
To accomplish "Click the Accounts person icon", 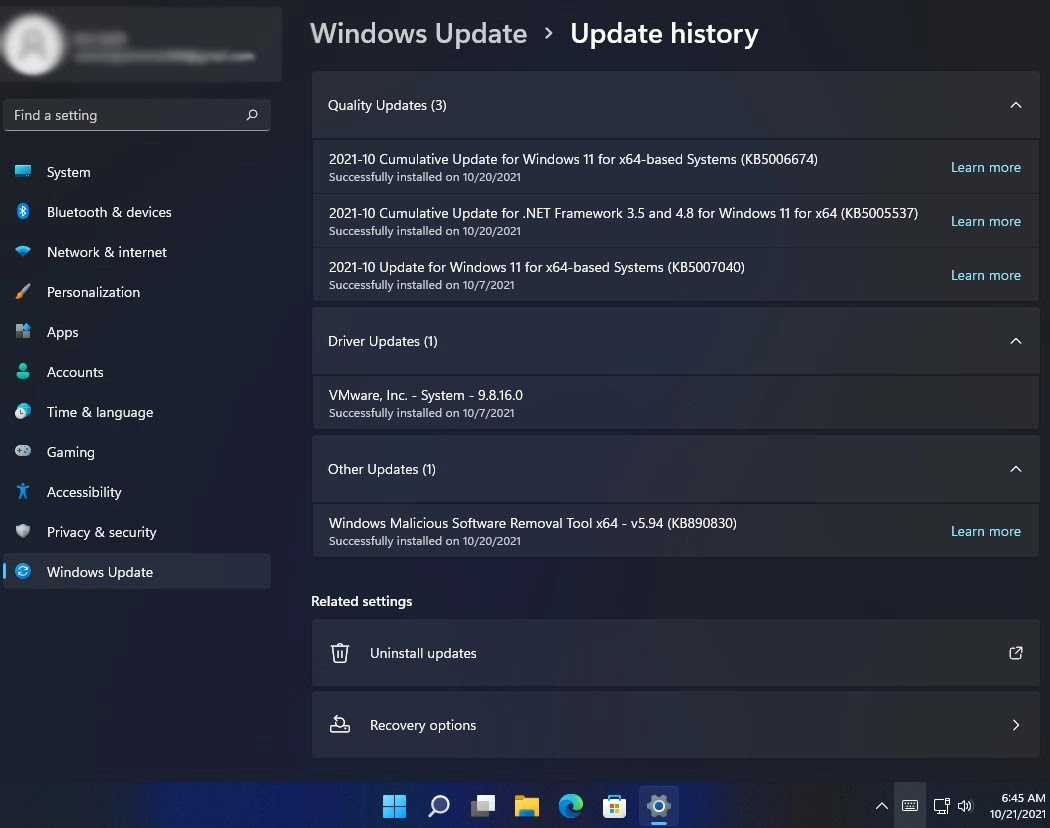I will (23, 371).
